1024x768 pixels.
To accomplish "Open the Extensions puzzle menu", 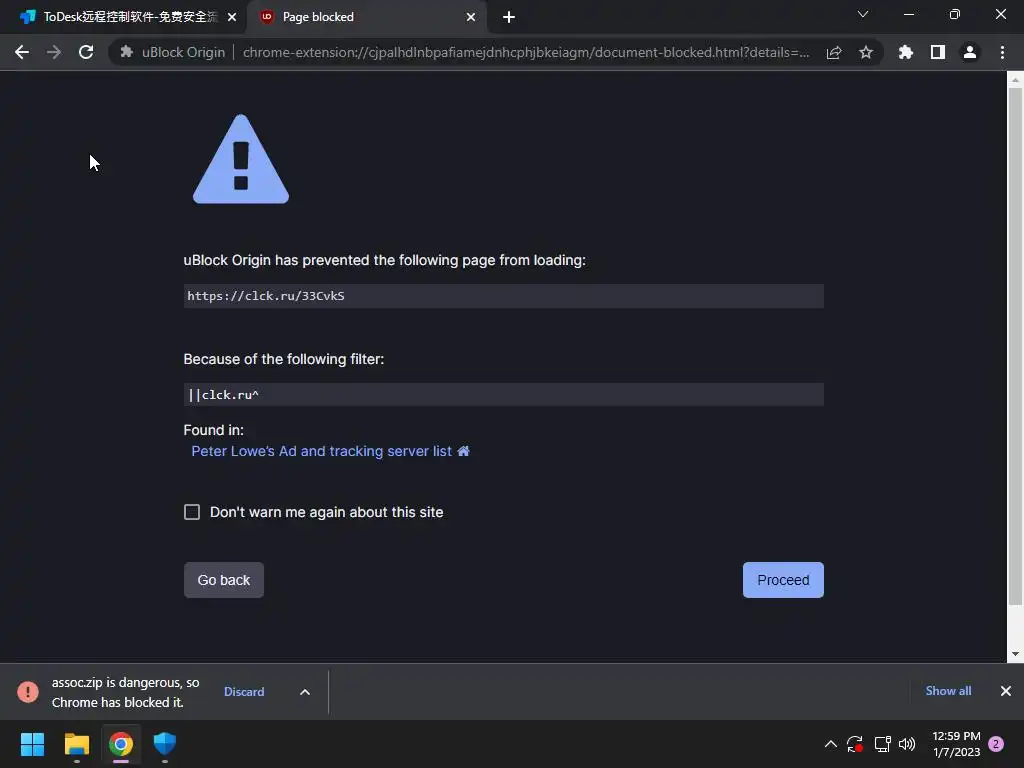I will point(906,52).
